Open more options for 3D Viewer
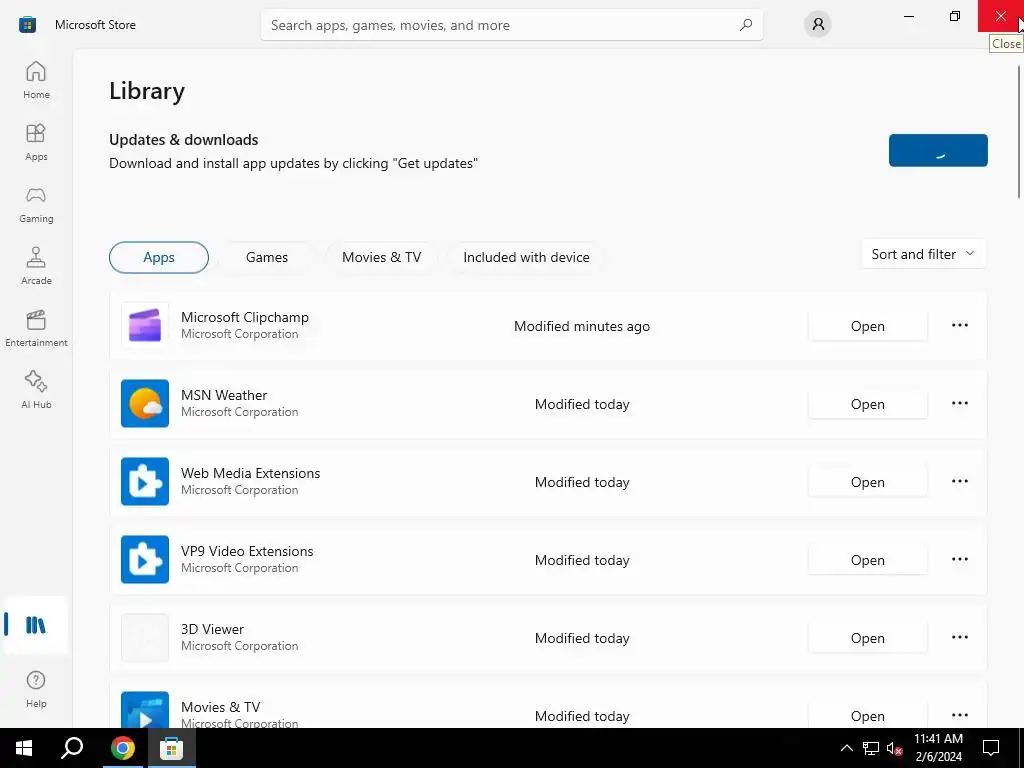This screenshot has width=1024, height=768. click(x=959, y=637)
